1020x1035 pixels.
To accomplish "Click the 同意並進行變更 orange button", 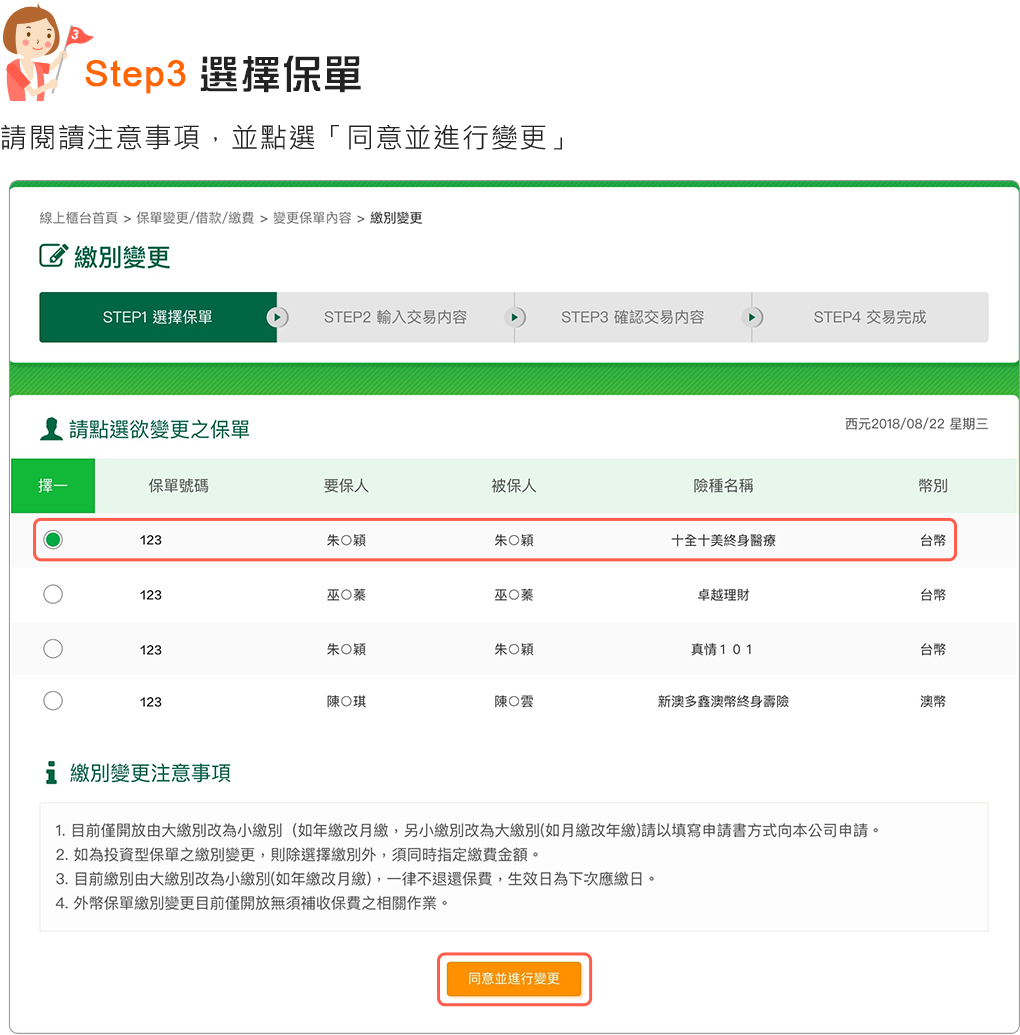I will pyautogui.click(x=514, y=978).
